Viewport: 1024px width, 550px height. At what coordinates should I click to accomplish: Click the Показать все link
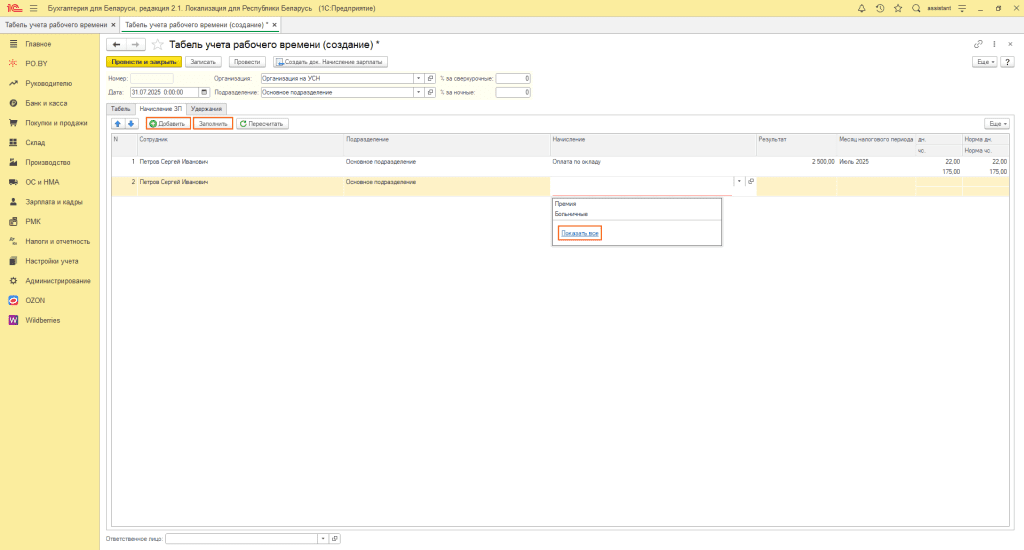(x=580, y=233)
